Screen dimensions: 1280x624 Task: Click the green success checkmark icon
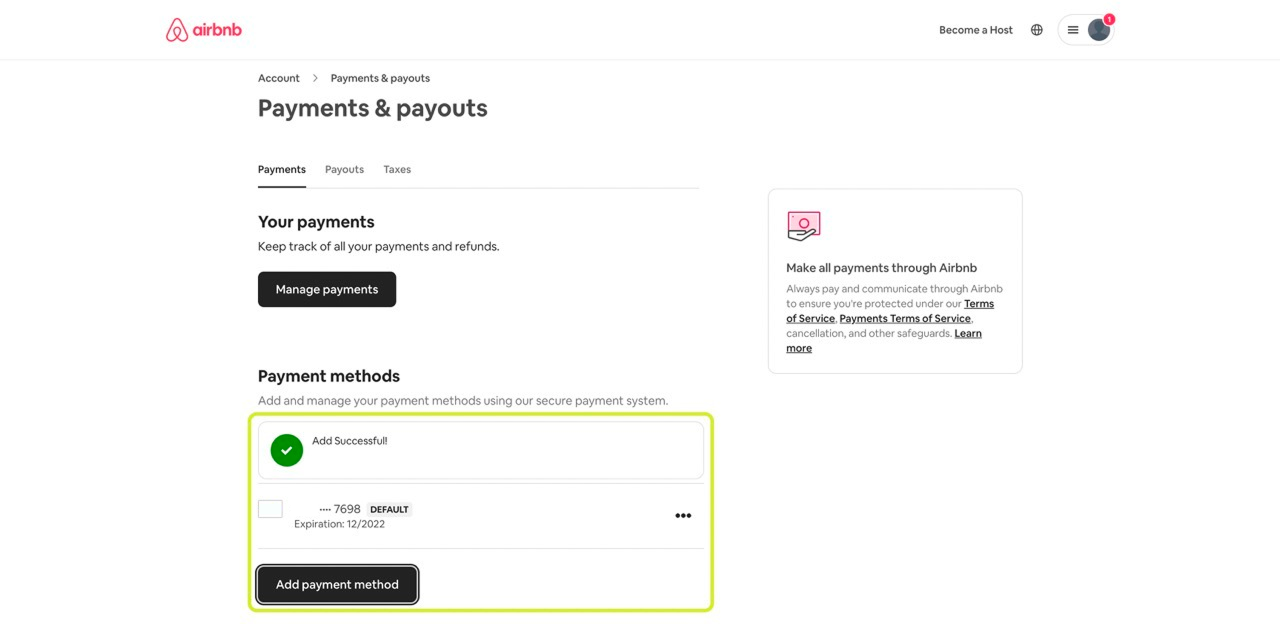287,450
